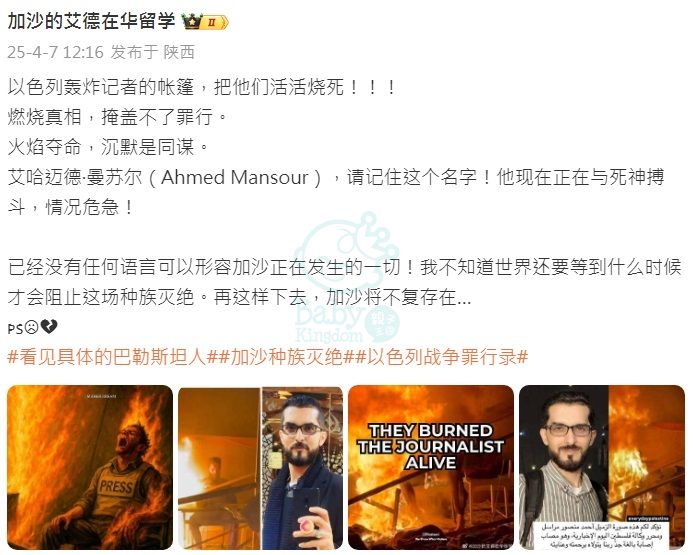Click the Arabic caption text on last image
The width and height of the screenshot is (693, 555).
coord(602,535)
